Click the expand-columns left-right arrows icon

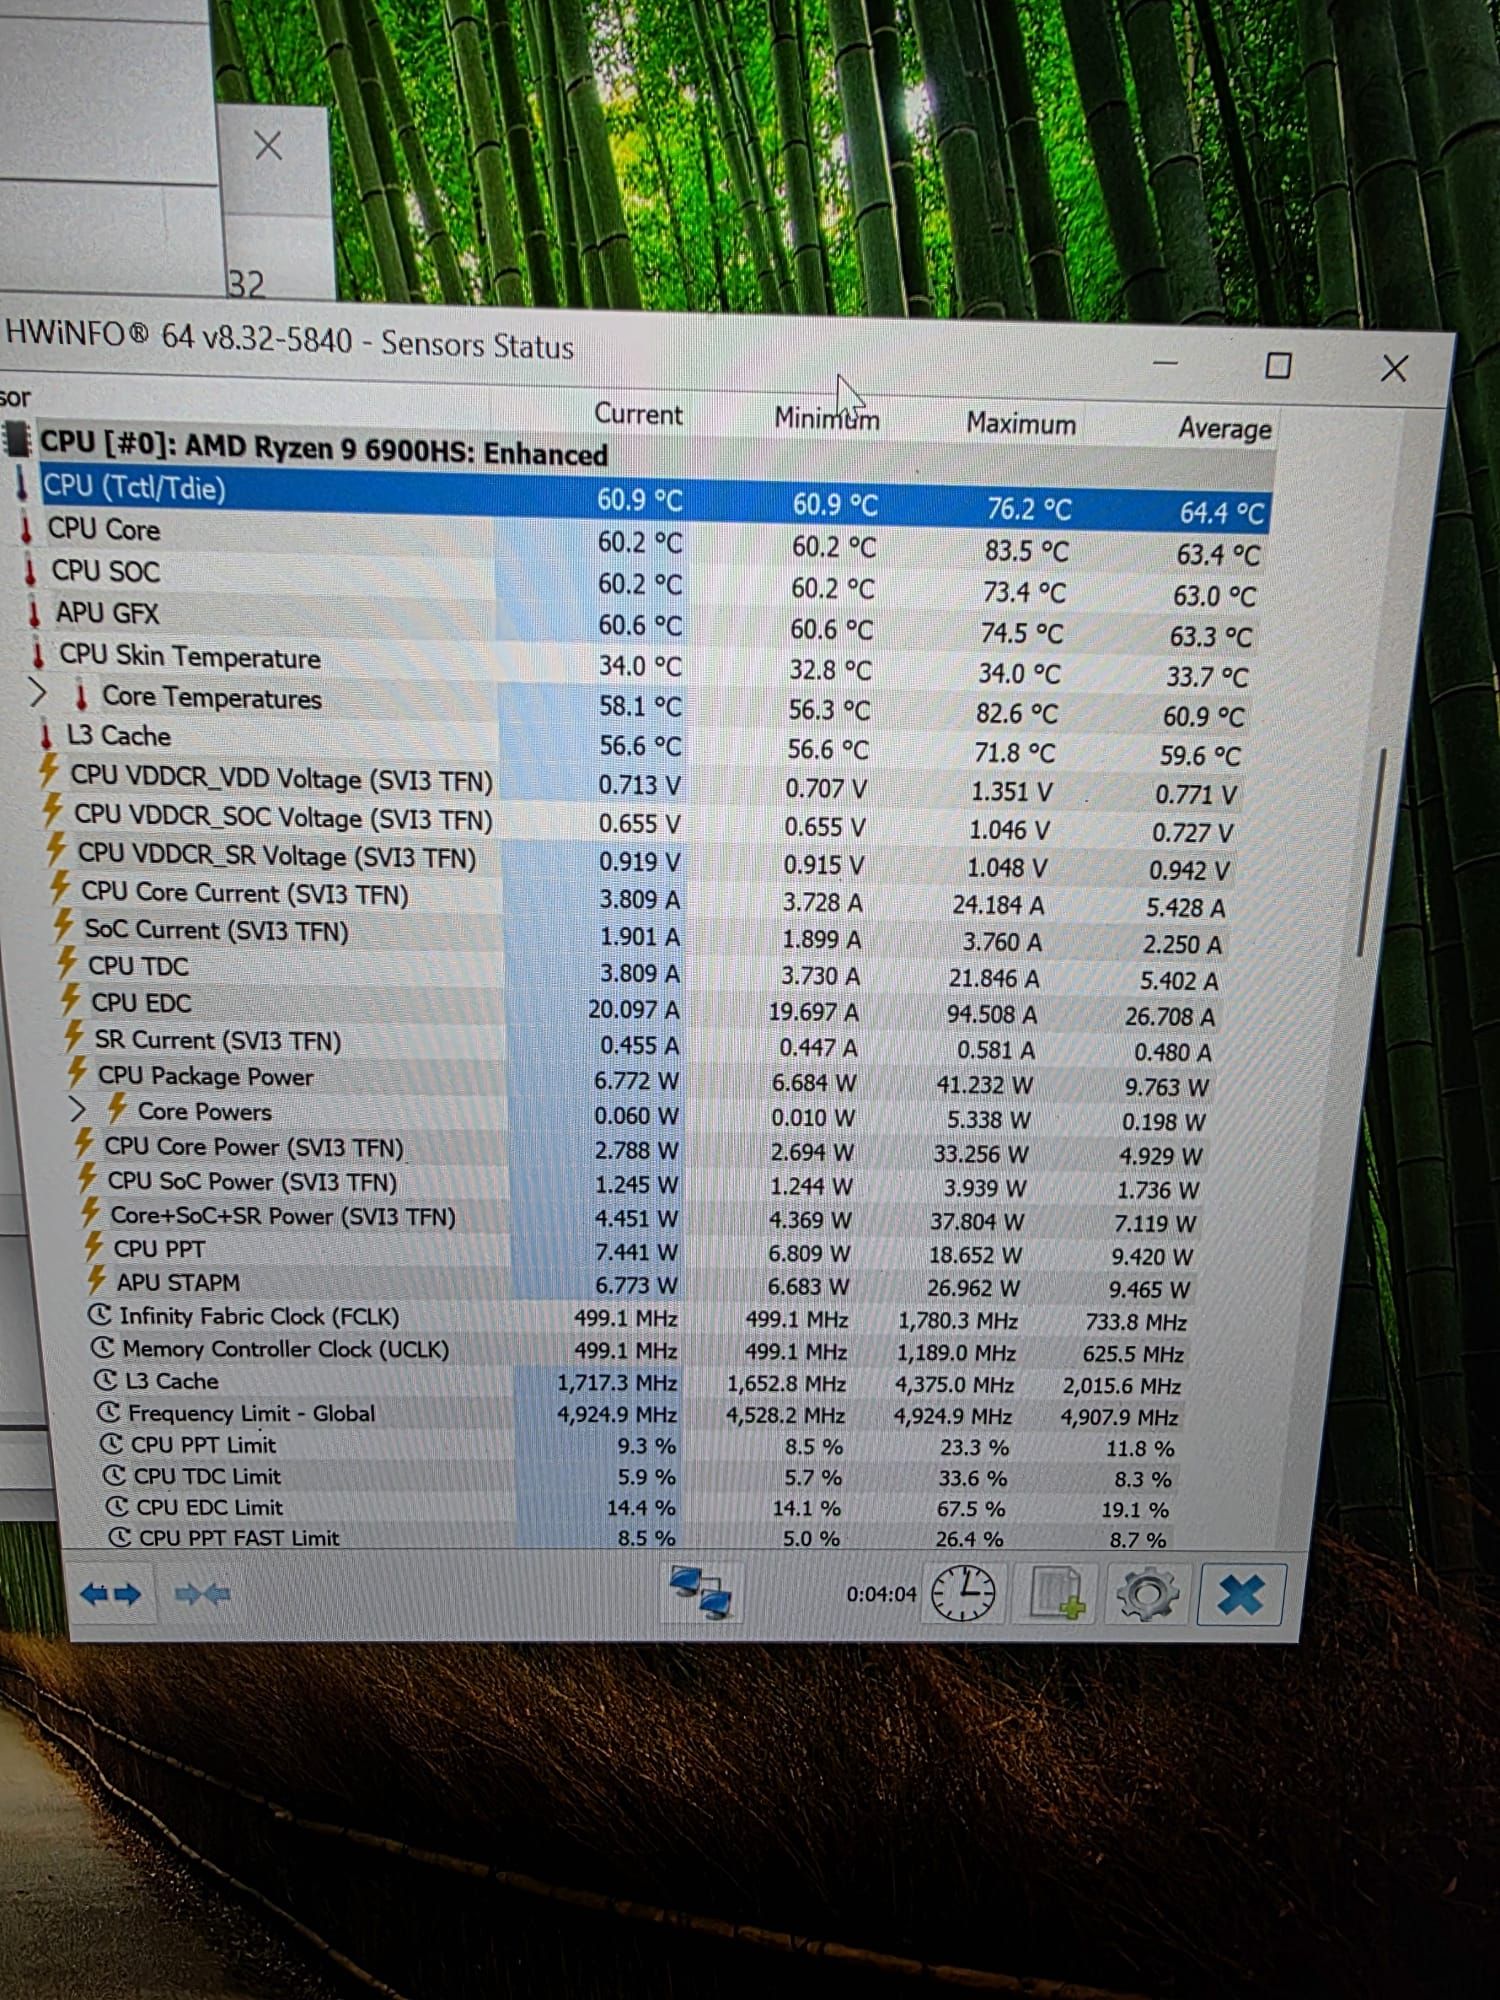(111, 1594)
